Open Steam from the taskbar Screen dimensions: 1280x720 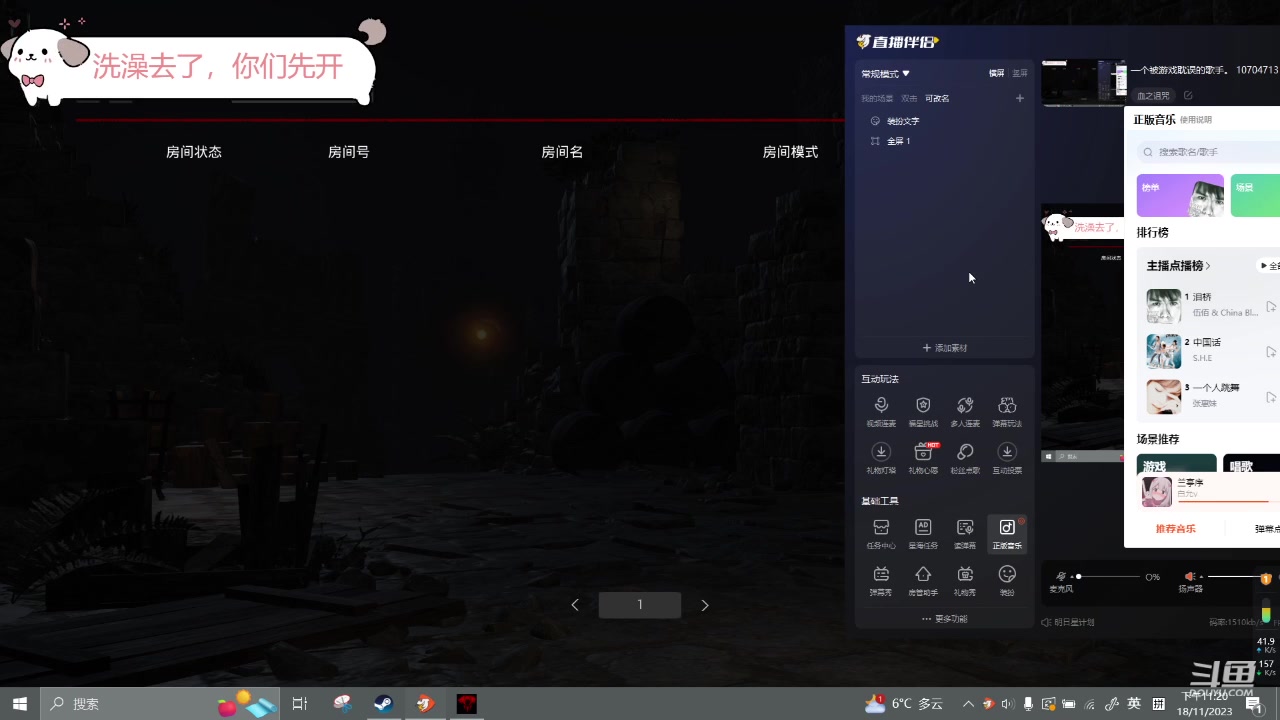coord(383,704)
